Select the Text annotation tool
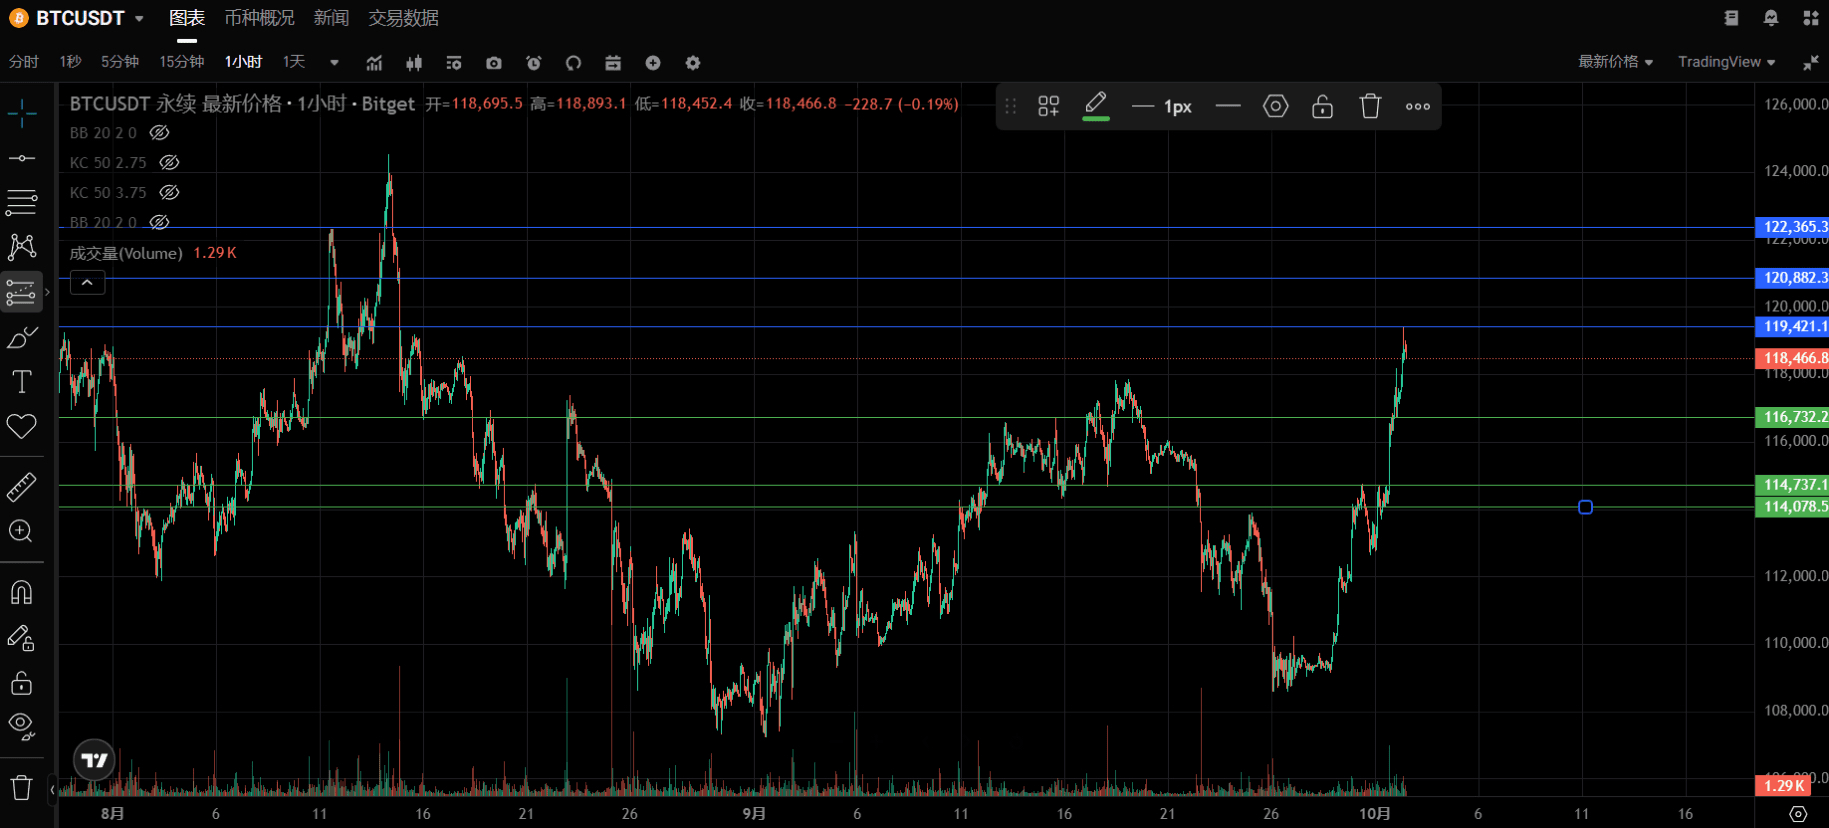The height and width of the screenshot is (828, 1829). 21,382
